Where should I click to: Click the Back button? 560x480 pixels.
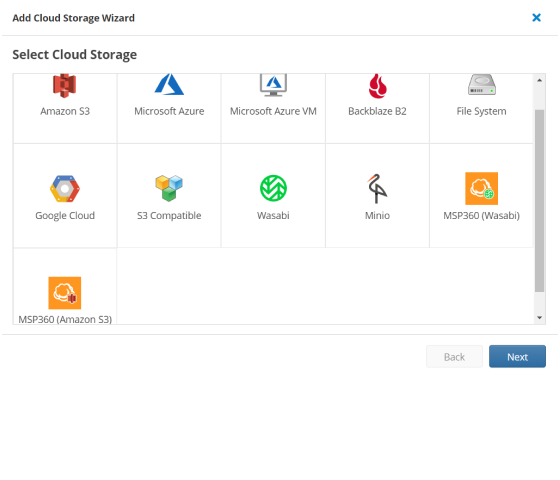click(454, 356)
